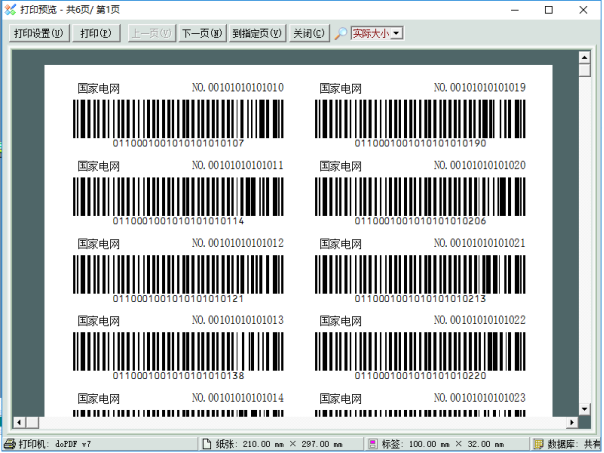Click the magnifier zoom icon
Screen dimensions: 604x453
click(341, 34)
